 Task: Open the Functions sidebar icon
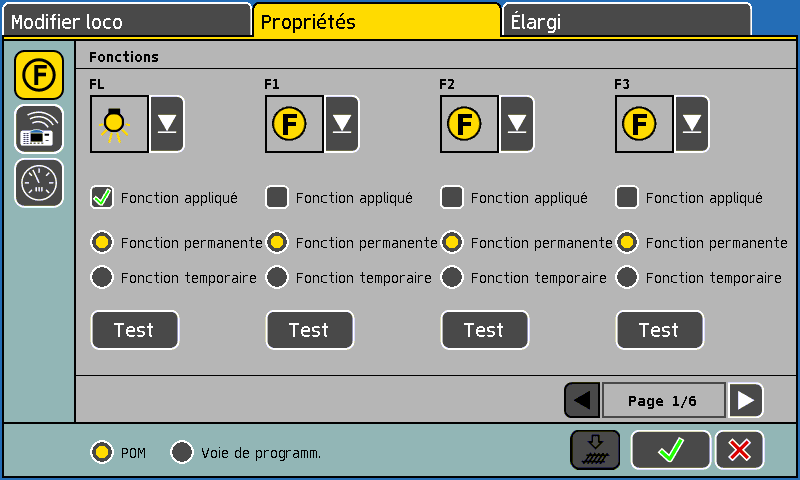pos(39,75)
